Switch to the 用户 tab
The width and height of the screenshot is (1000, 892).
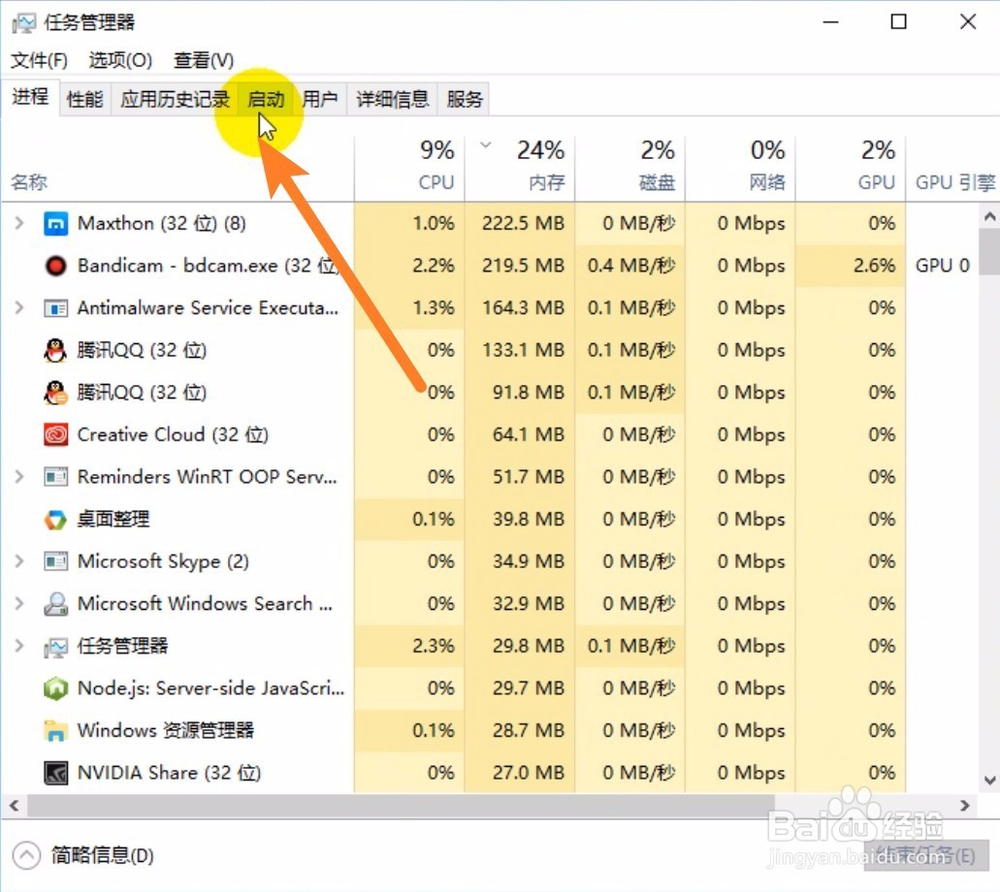click(x=320, y=99)
